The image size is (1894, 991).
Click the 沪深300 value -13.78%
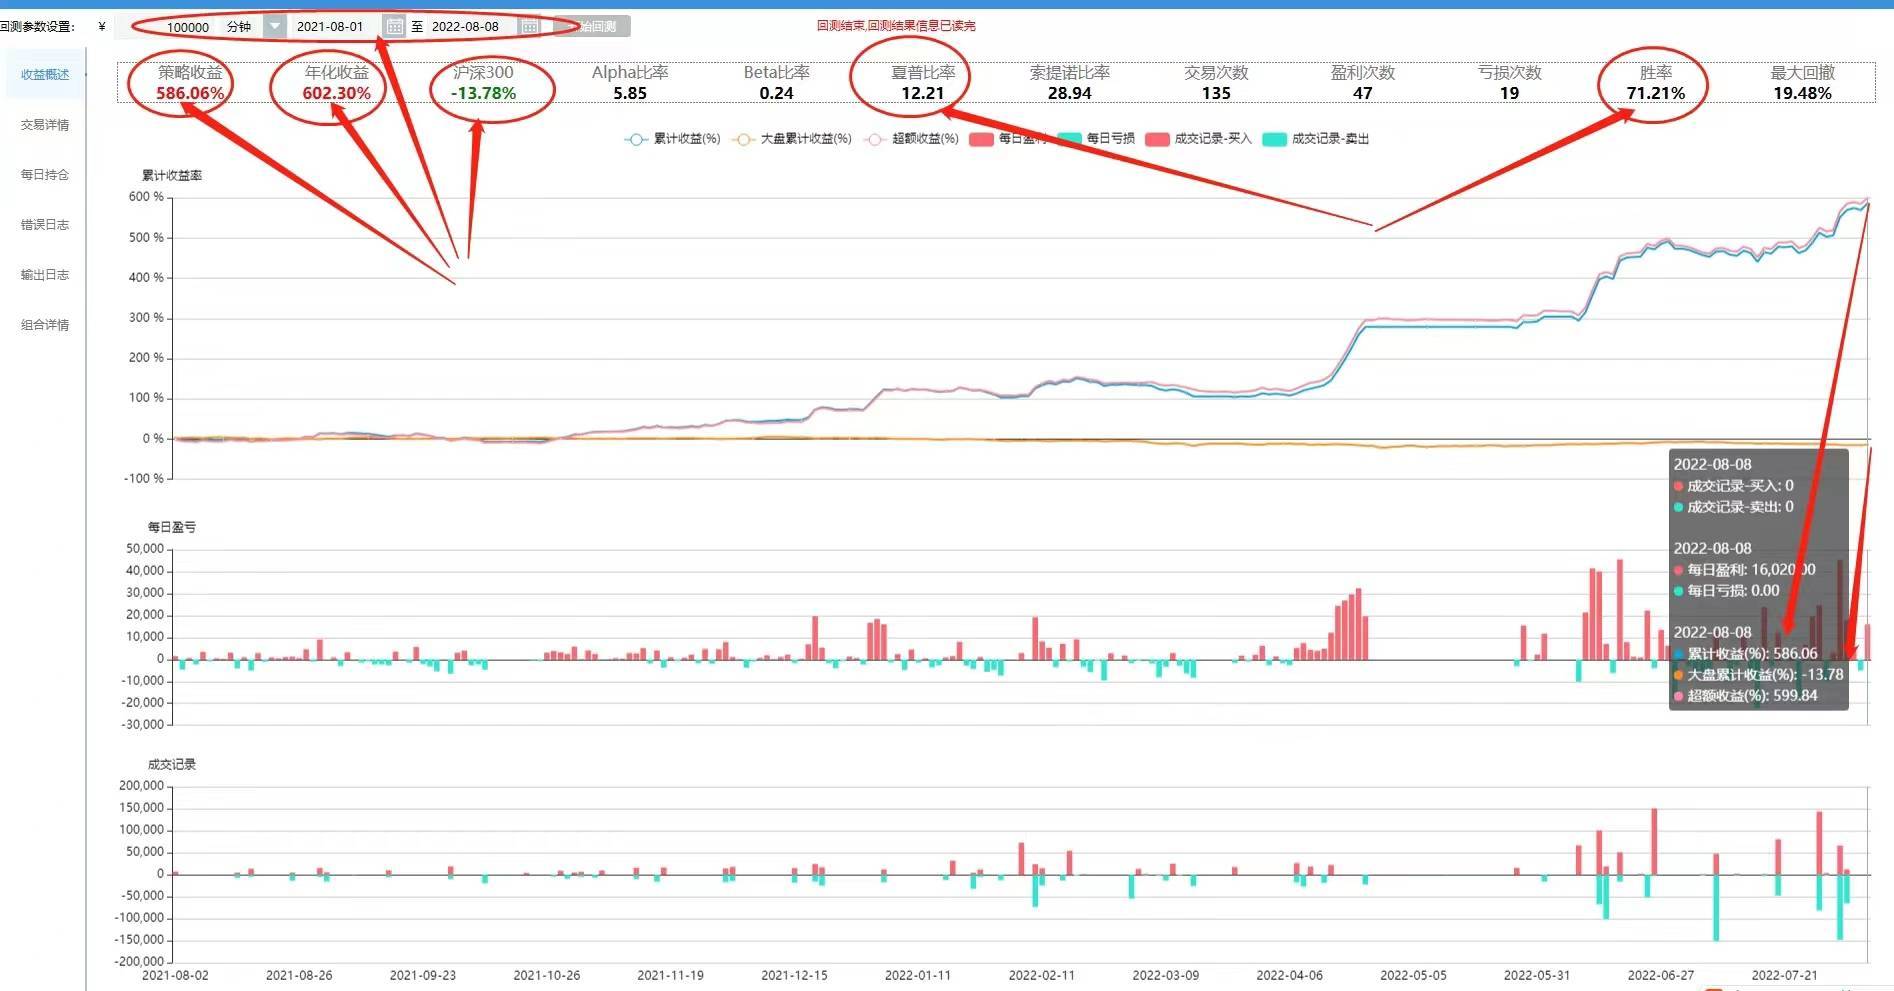tap(483, 93)
